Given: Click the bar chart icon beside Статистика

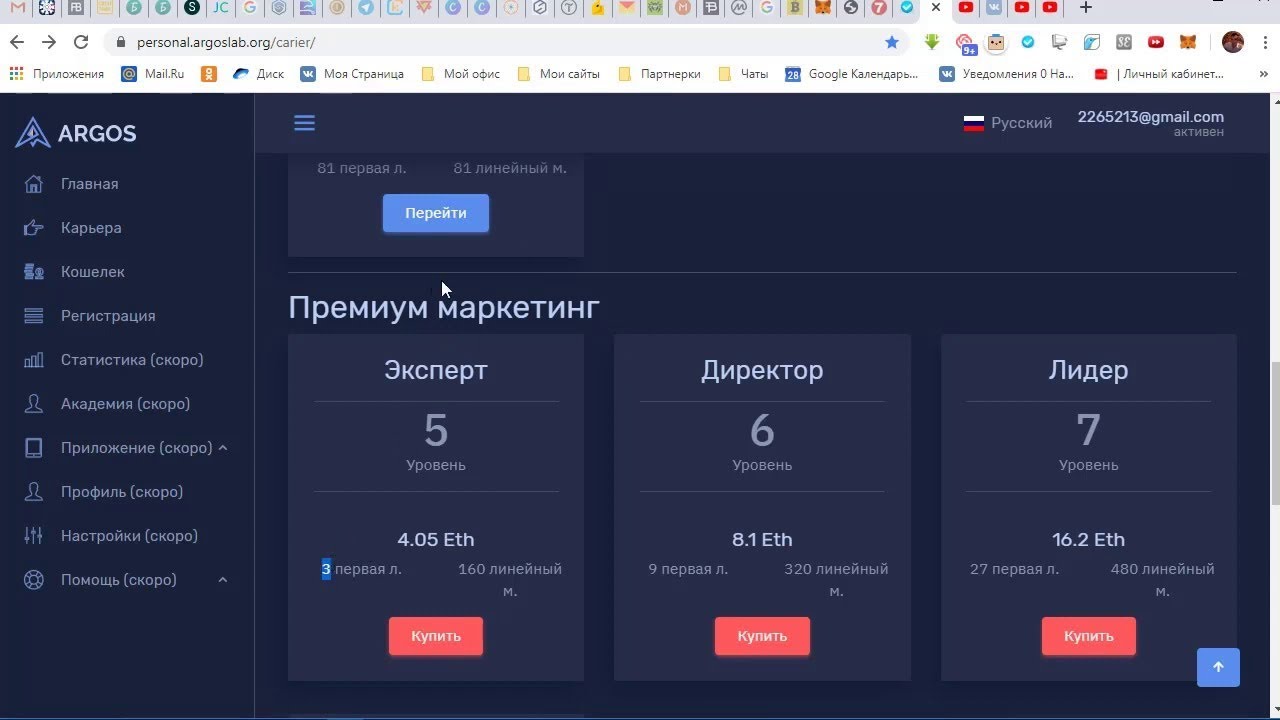Looking at the screenshot, I should 33,360.
